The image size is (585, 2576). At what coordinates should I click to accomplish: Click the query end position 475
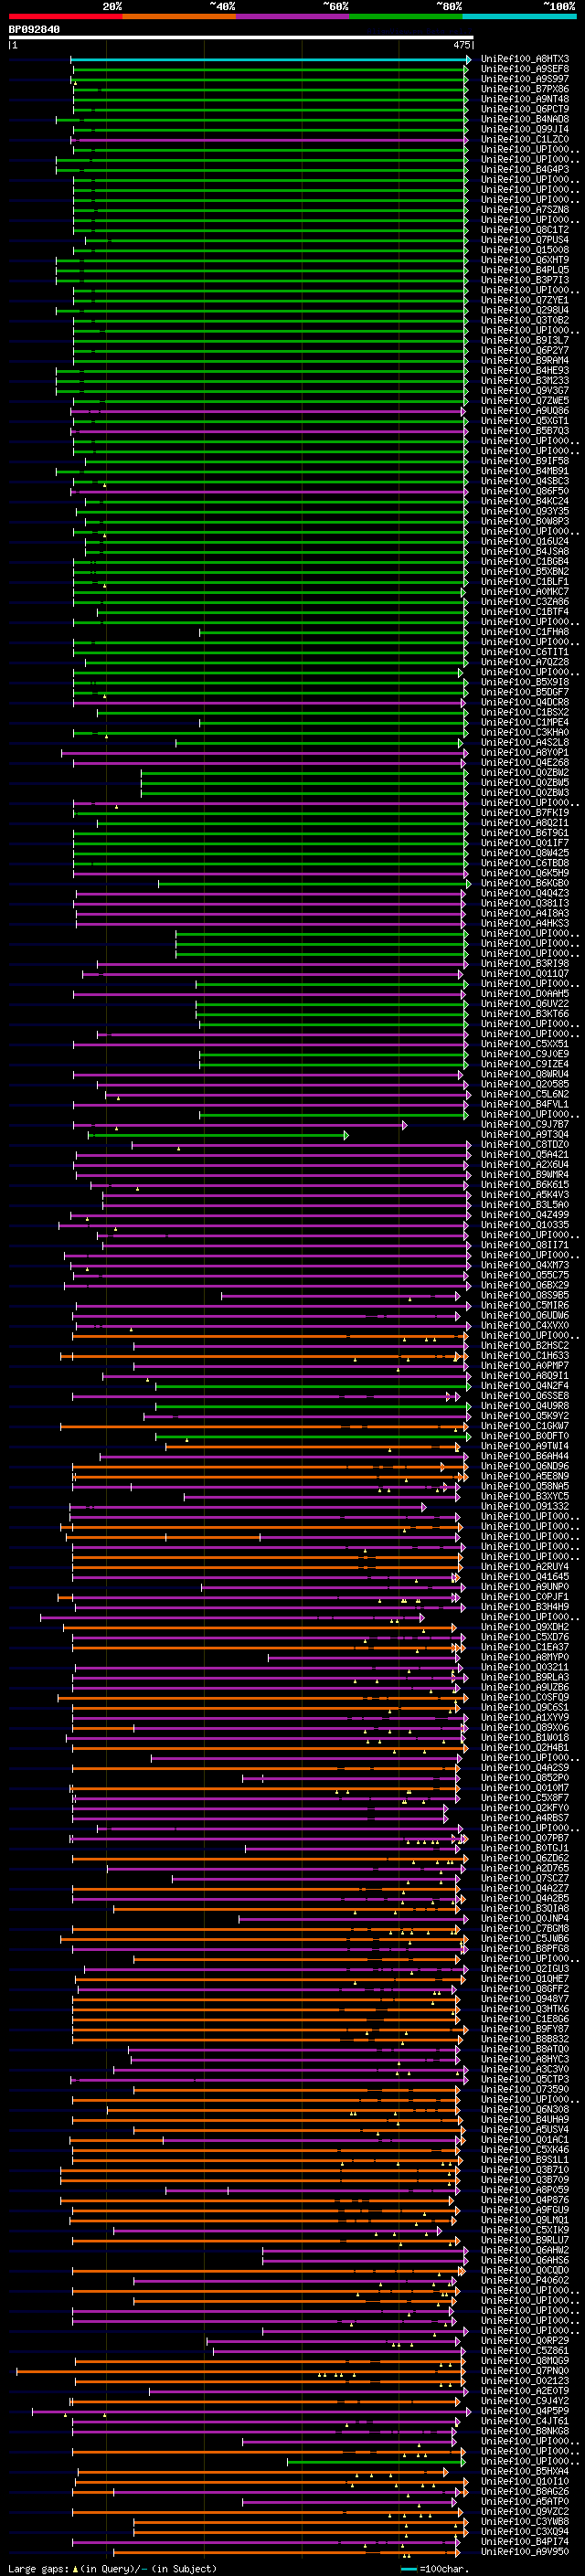pos(461,46)
